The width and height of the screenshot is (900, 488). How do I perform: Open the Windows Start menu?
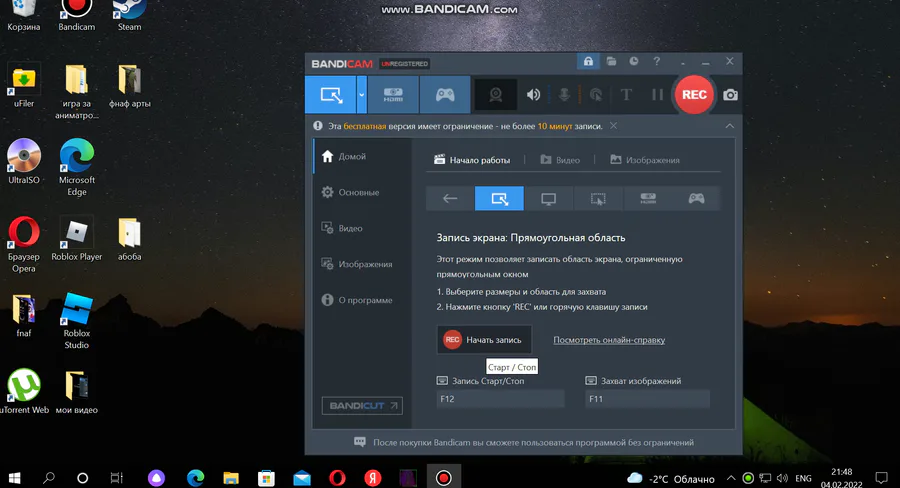click(15, 478)
